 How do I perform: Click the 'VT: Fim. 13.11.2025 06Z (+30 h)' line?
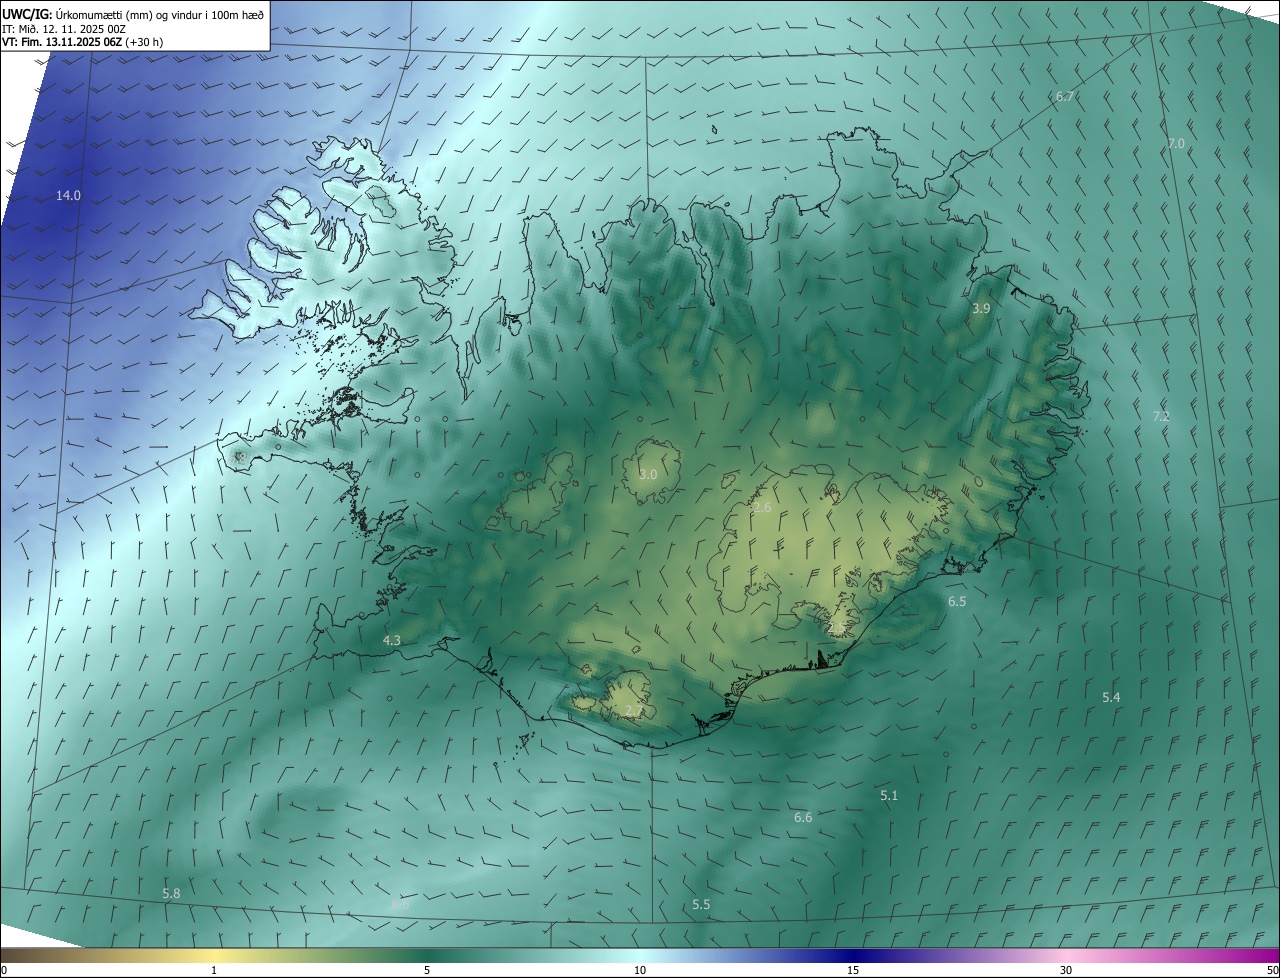click(83, 43)
